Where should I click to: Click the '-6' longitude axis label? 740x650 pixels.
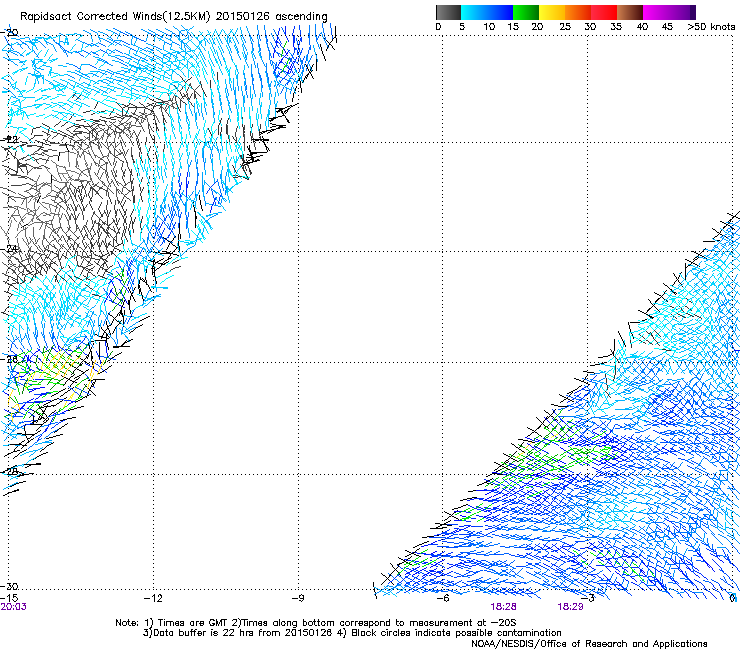443,598
